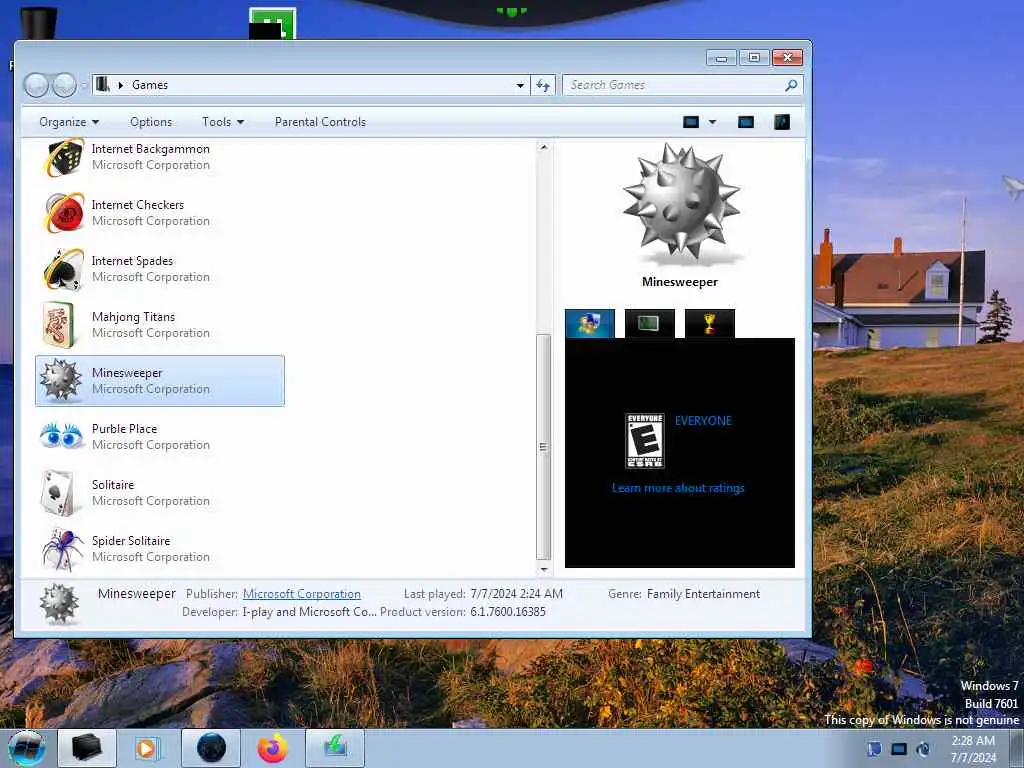The width and height of the screenshot is (1024, 768).
Task: Click developer text I-play and Microsoft Co...
Action: 310,612
